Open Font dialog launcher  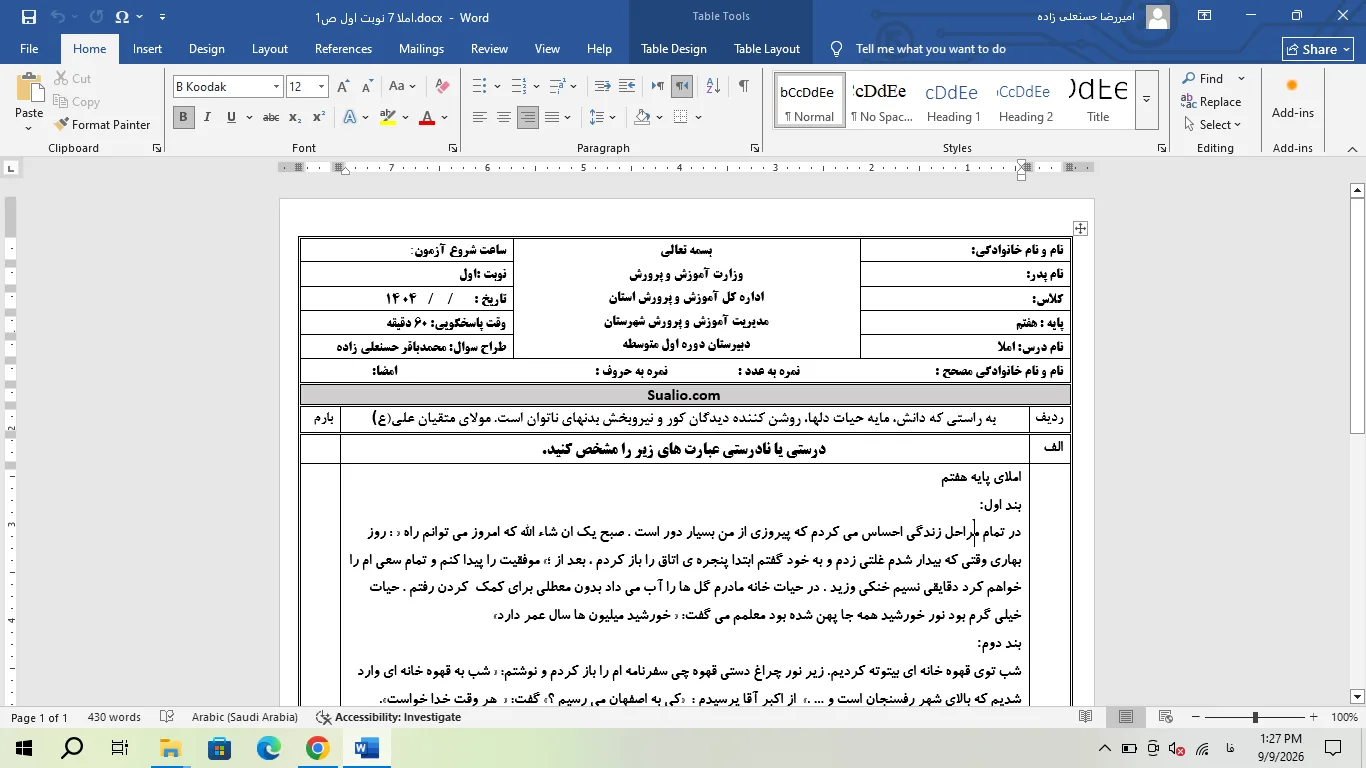coord(157,148)
